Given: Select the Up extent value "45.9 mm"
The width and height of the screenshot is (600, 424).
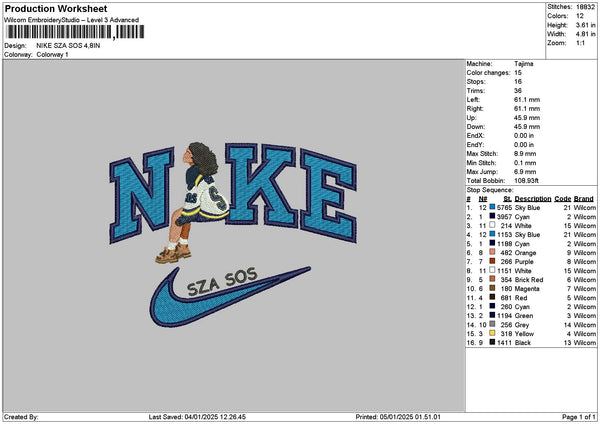Looking at the screenshot, I should [527, 117].
